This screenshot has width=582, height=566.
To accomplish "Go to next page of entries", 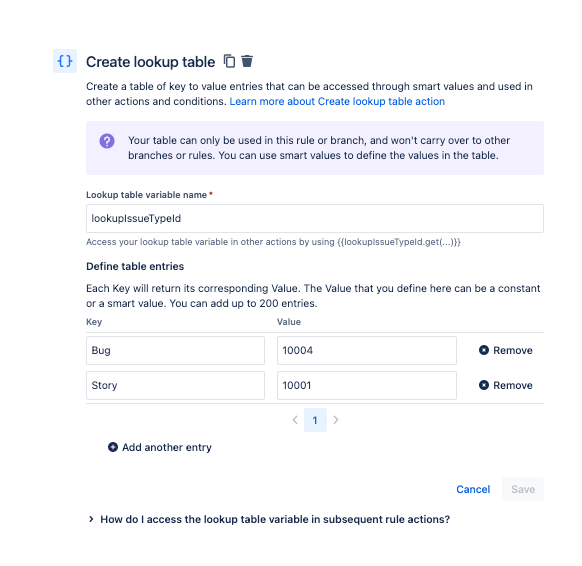I will (x=336, y=420).
